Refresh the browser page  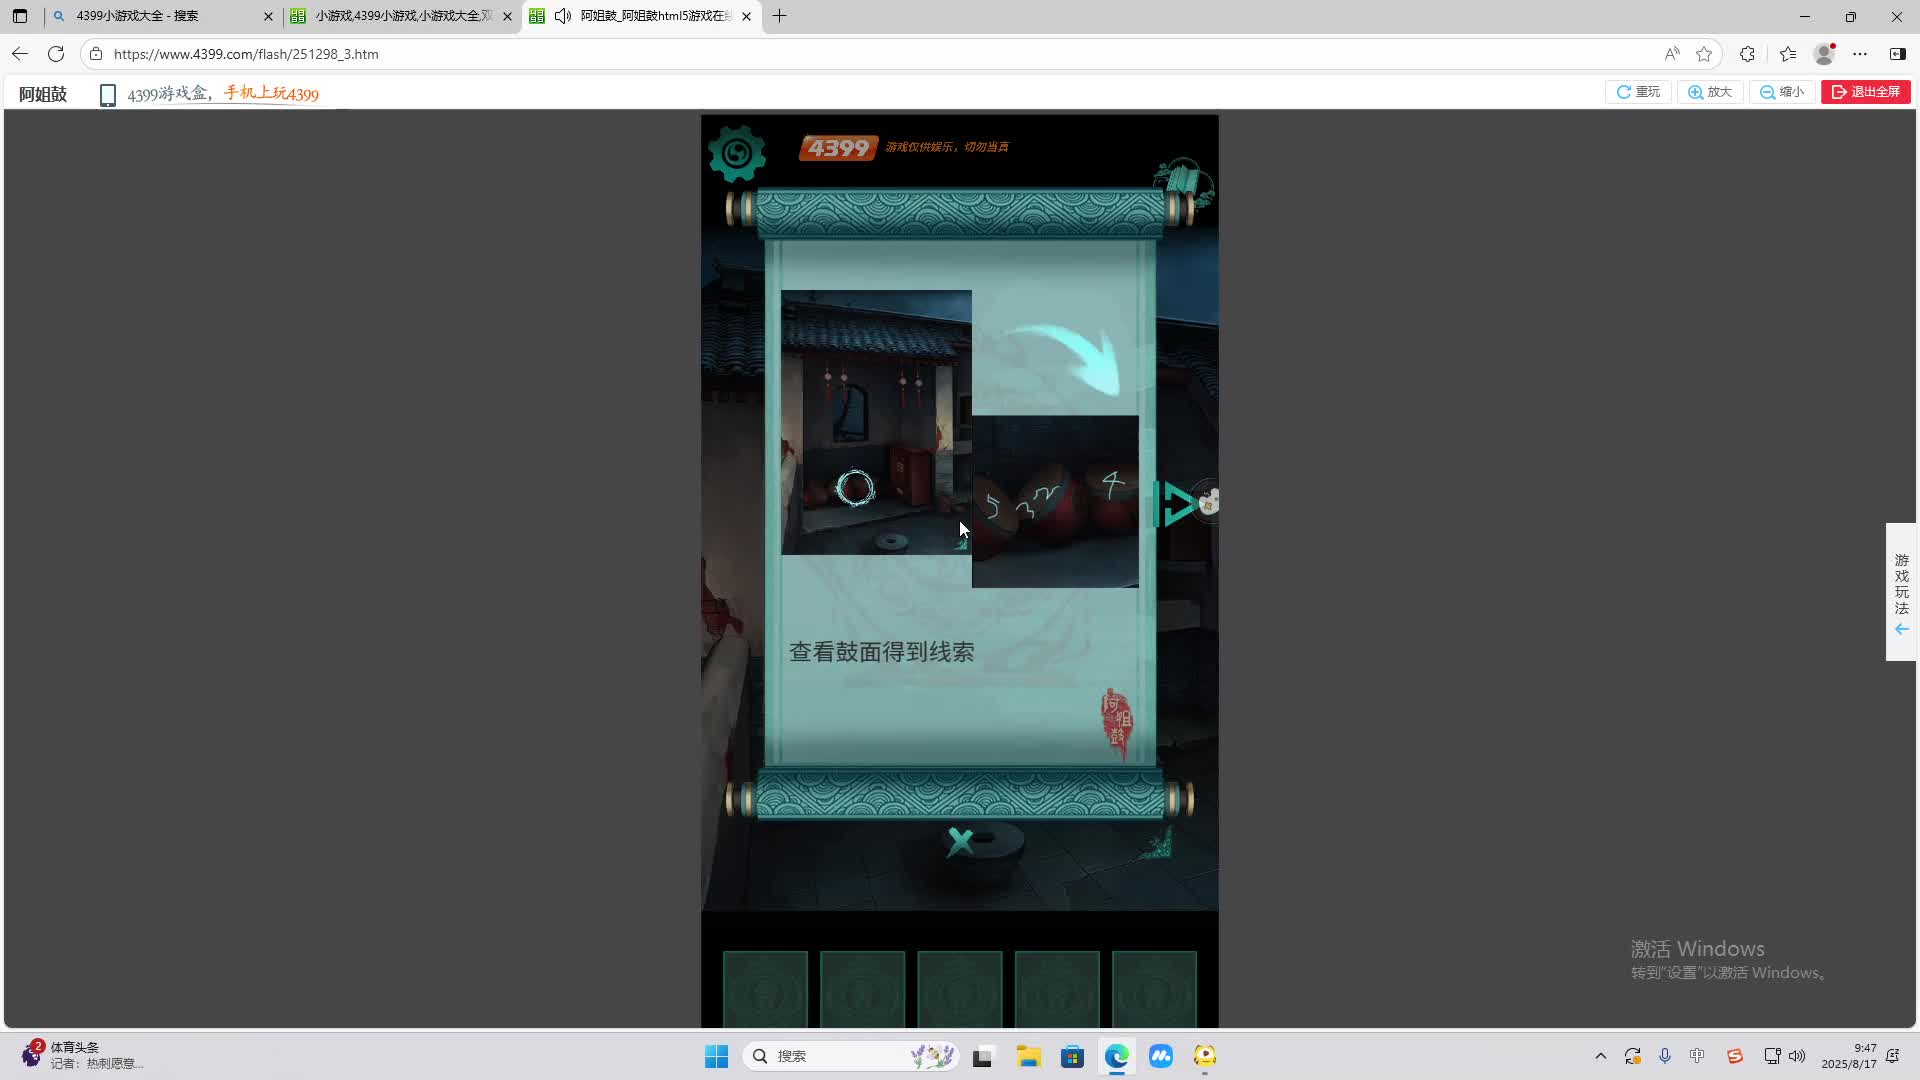coord(56,54)
